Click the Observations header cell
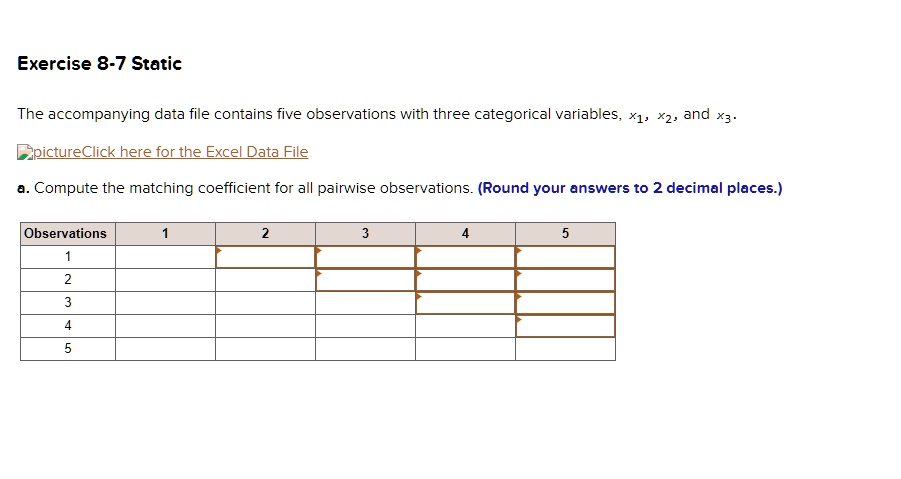Viewport: 901px width, 479px height. [68, 234]
